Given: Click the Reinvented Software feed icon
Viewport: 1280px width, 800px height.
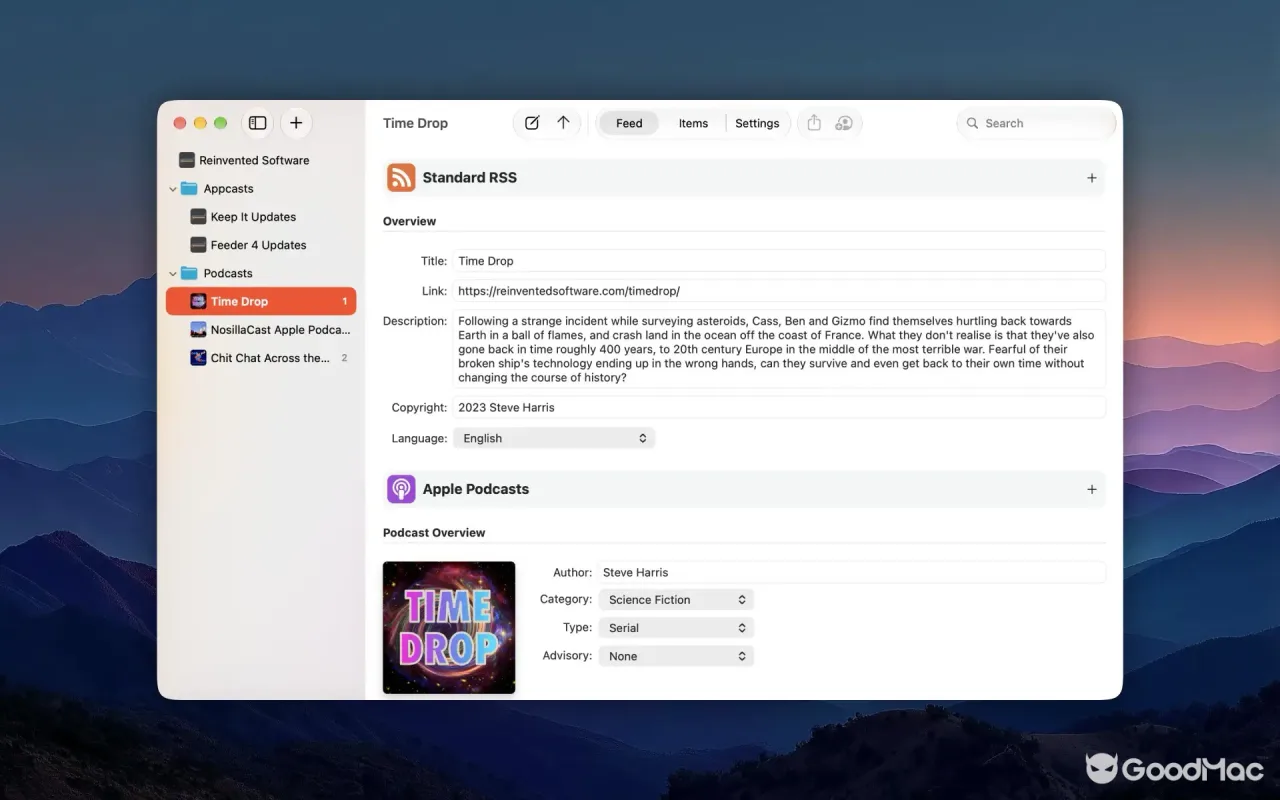Looking at the screenshot, I should pos(186,160).
